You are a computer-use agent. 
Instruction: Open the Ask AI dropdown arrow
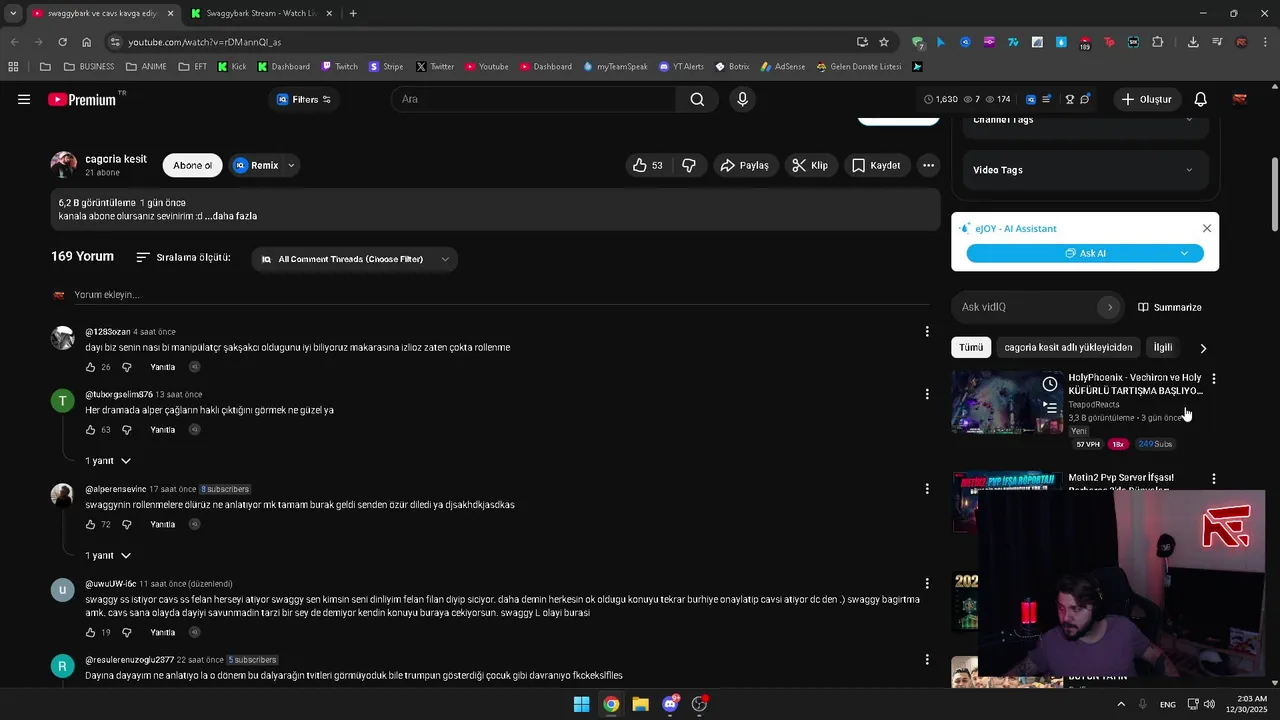tap(1184, 253)
